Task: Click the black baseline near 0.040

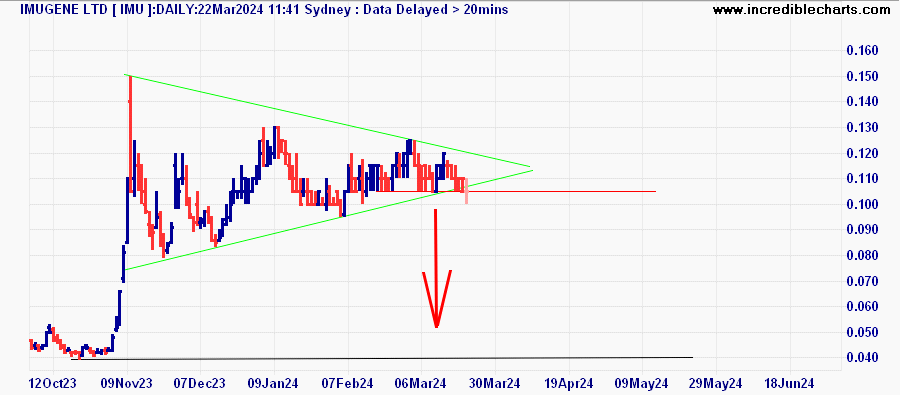Action: [x=382, y=358]
